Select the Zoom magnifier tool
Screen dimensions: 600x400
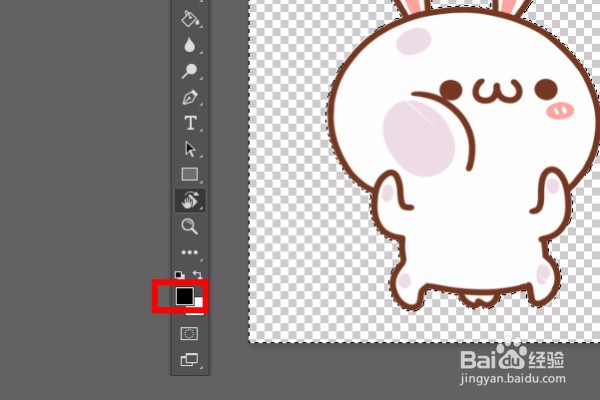pyautogui.click(x=189, y=226)
